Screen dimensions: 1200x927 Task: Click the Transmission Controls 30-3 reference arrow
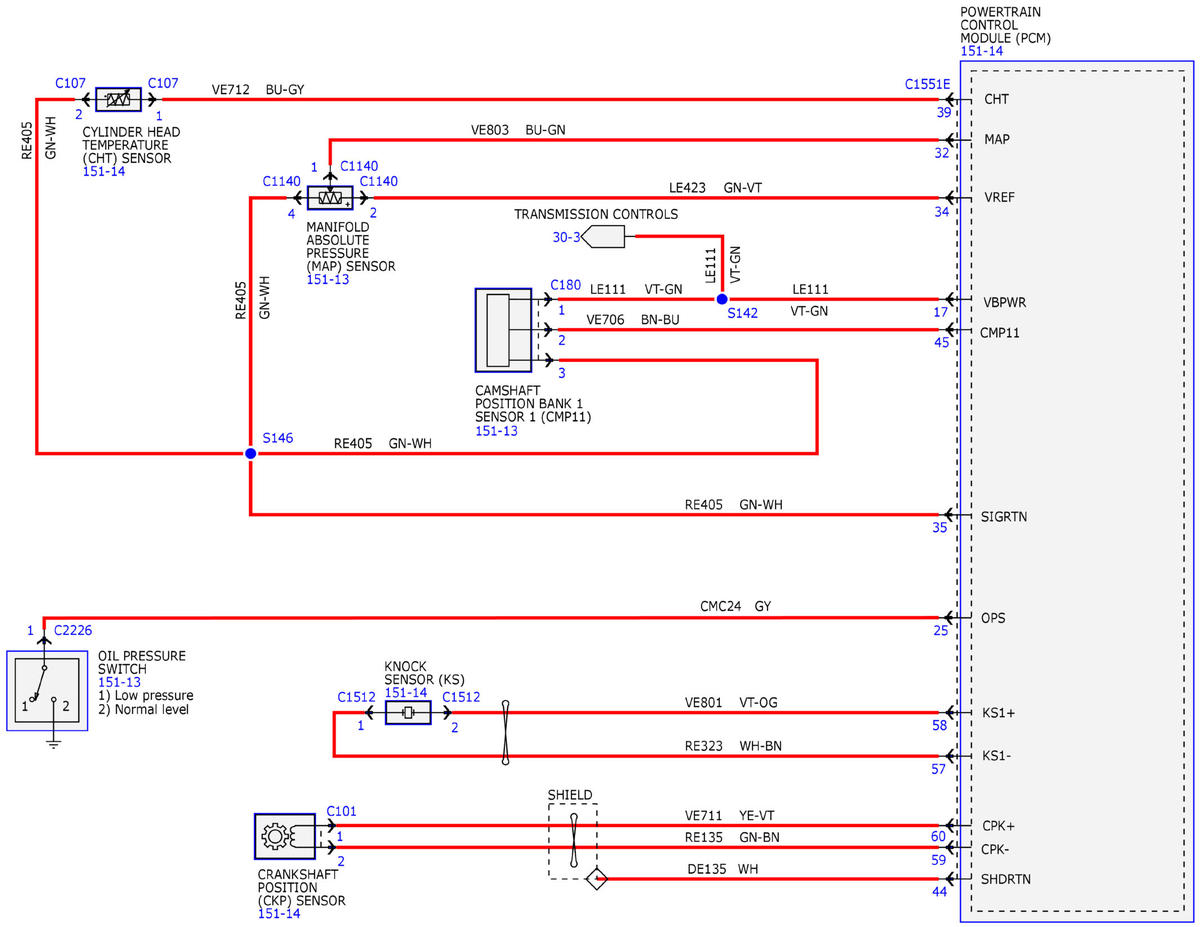coord(602,237)
